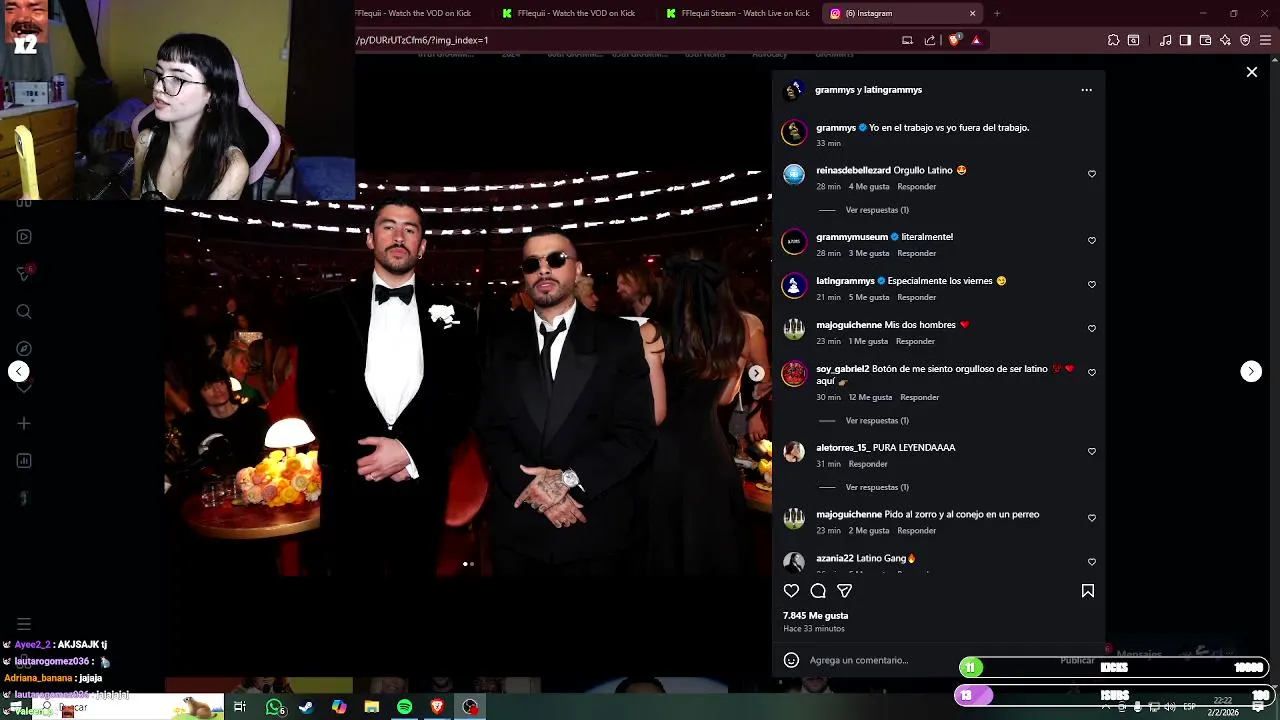Click the browser address bar URL
The height and width of the screenshot is (720, 1280).
coord(422,40)
